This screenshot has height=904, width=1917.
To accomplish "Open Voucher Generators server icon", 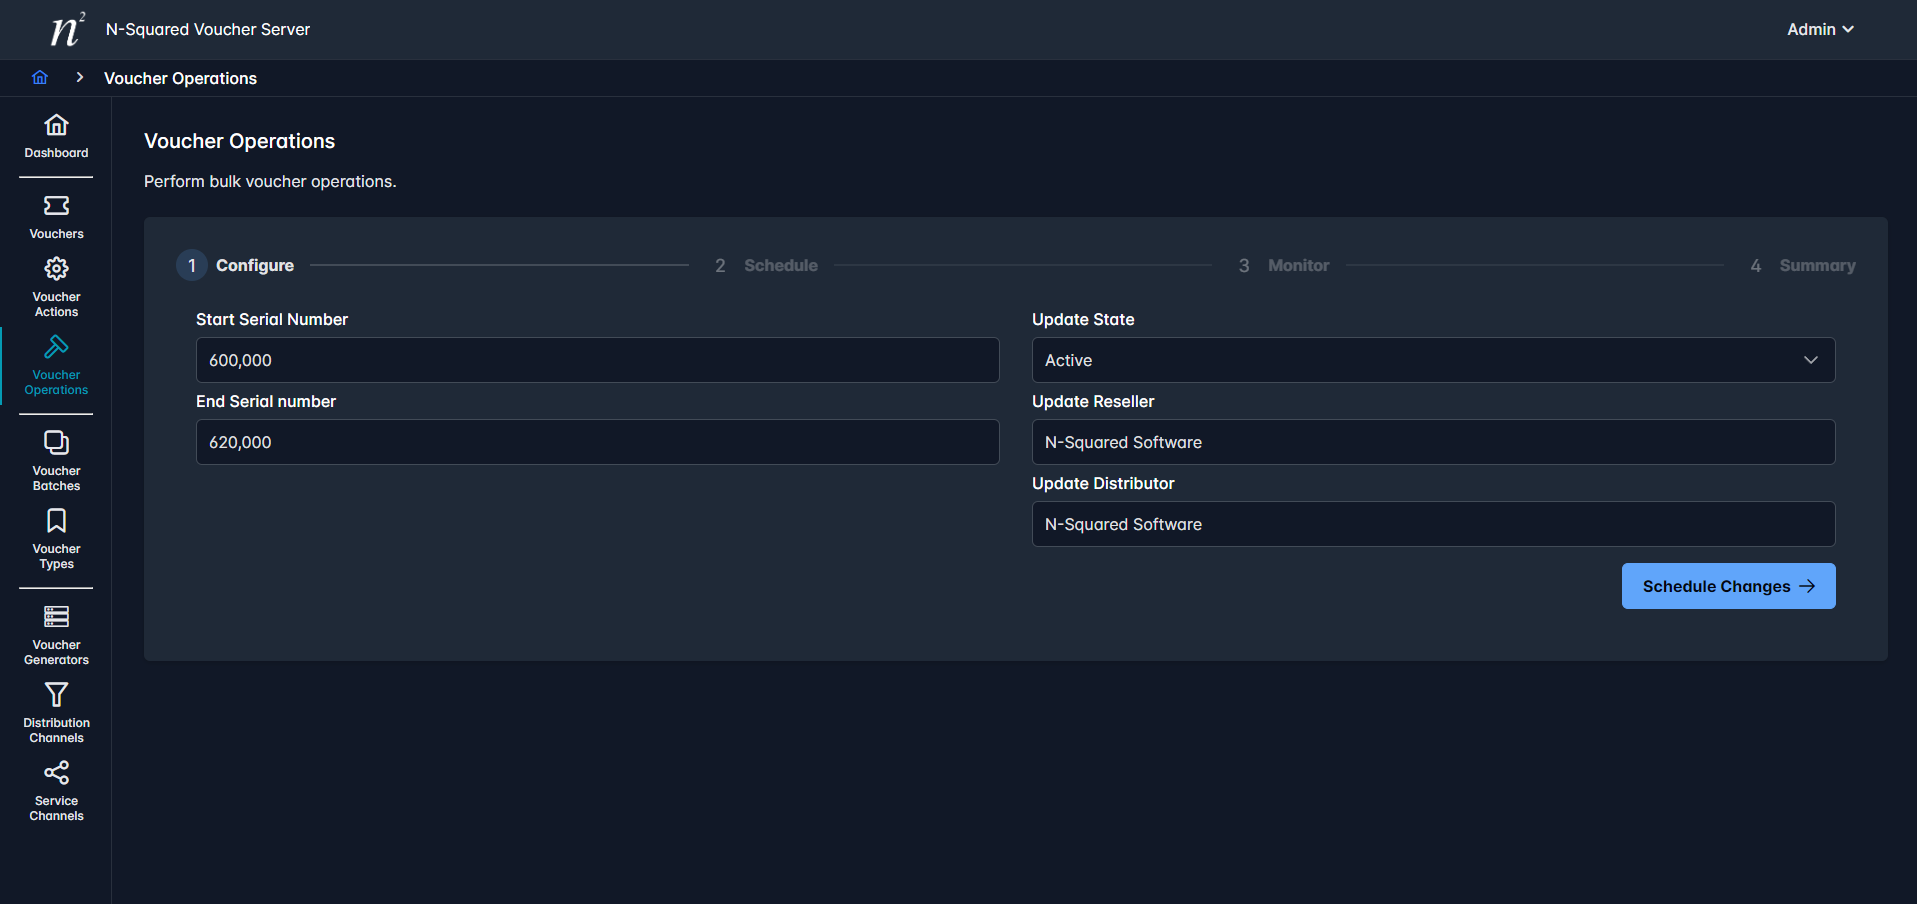I will pyautogui.click(x=56, y=617).
